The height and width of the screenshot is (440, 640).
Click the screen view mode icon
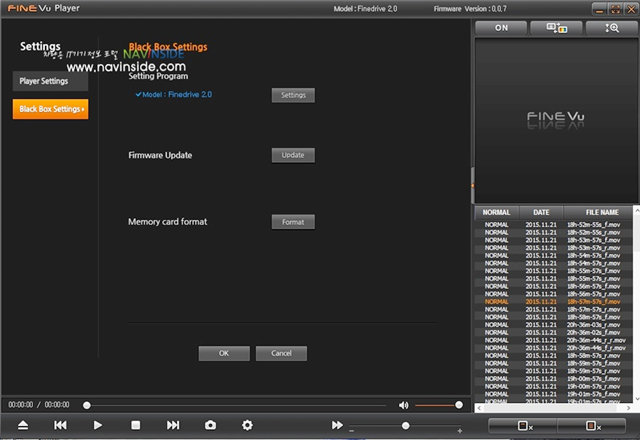click(x=557, y=28)
